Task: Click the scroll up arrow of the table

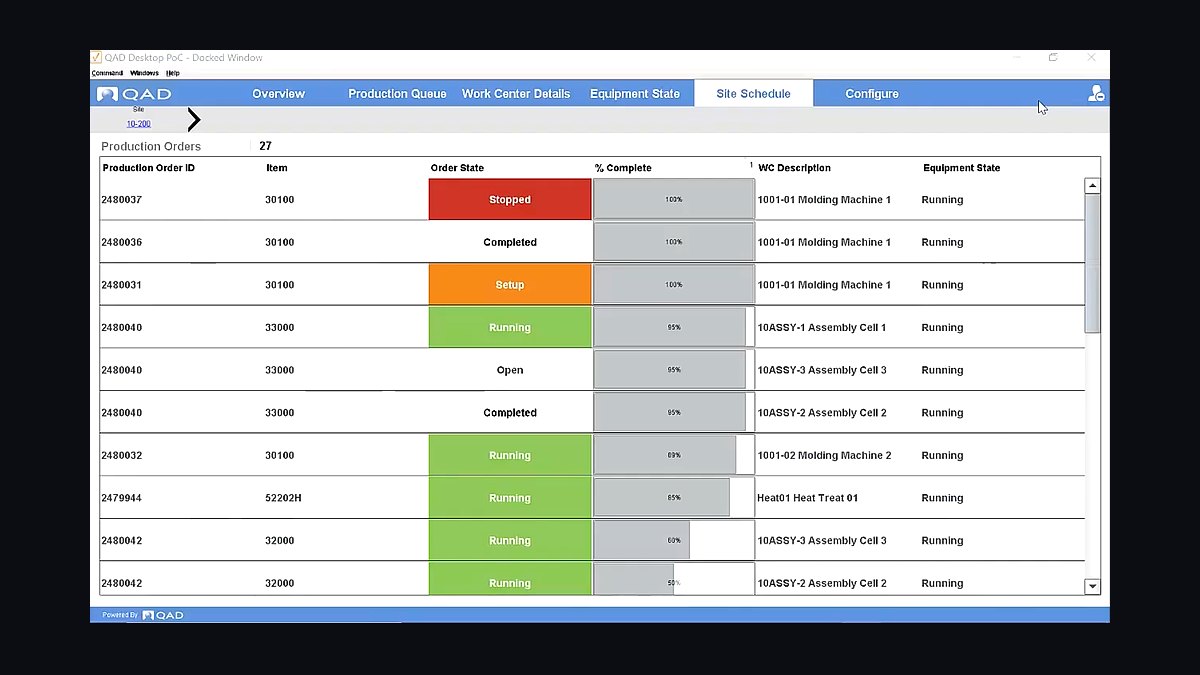Action: tap(1092, 186)
